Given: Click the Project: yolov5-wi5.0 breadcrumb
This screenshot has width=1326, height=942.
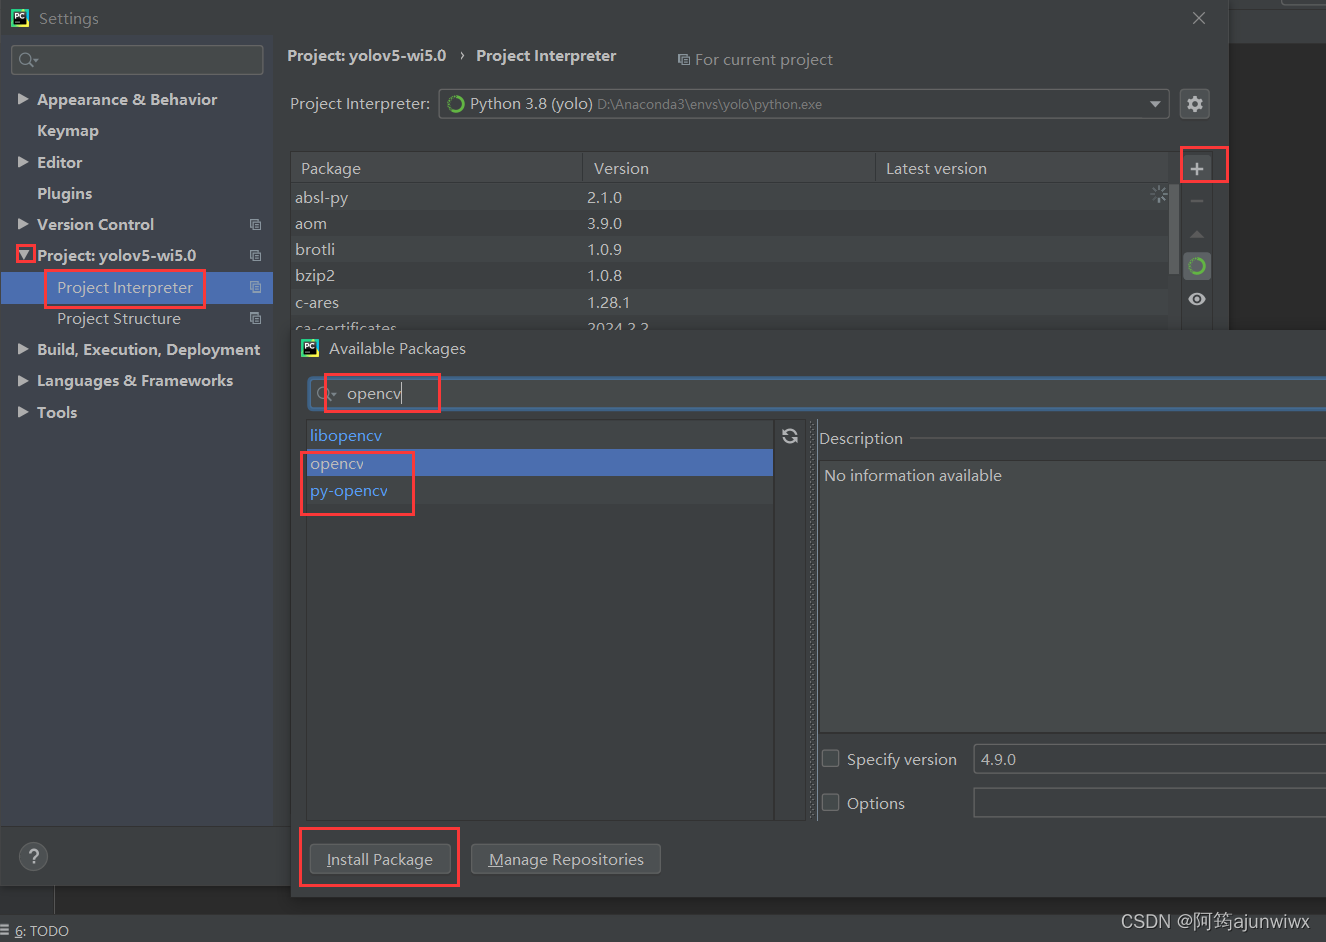Looking at the screenshot, I should 367,56.
